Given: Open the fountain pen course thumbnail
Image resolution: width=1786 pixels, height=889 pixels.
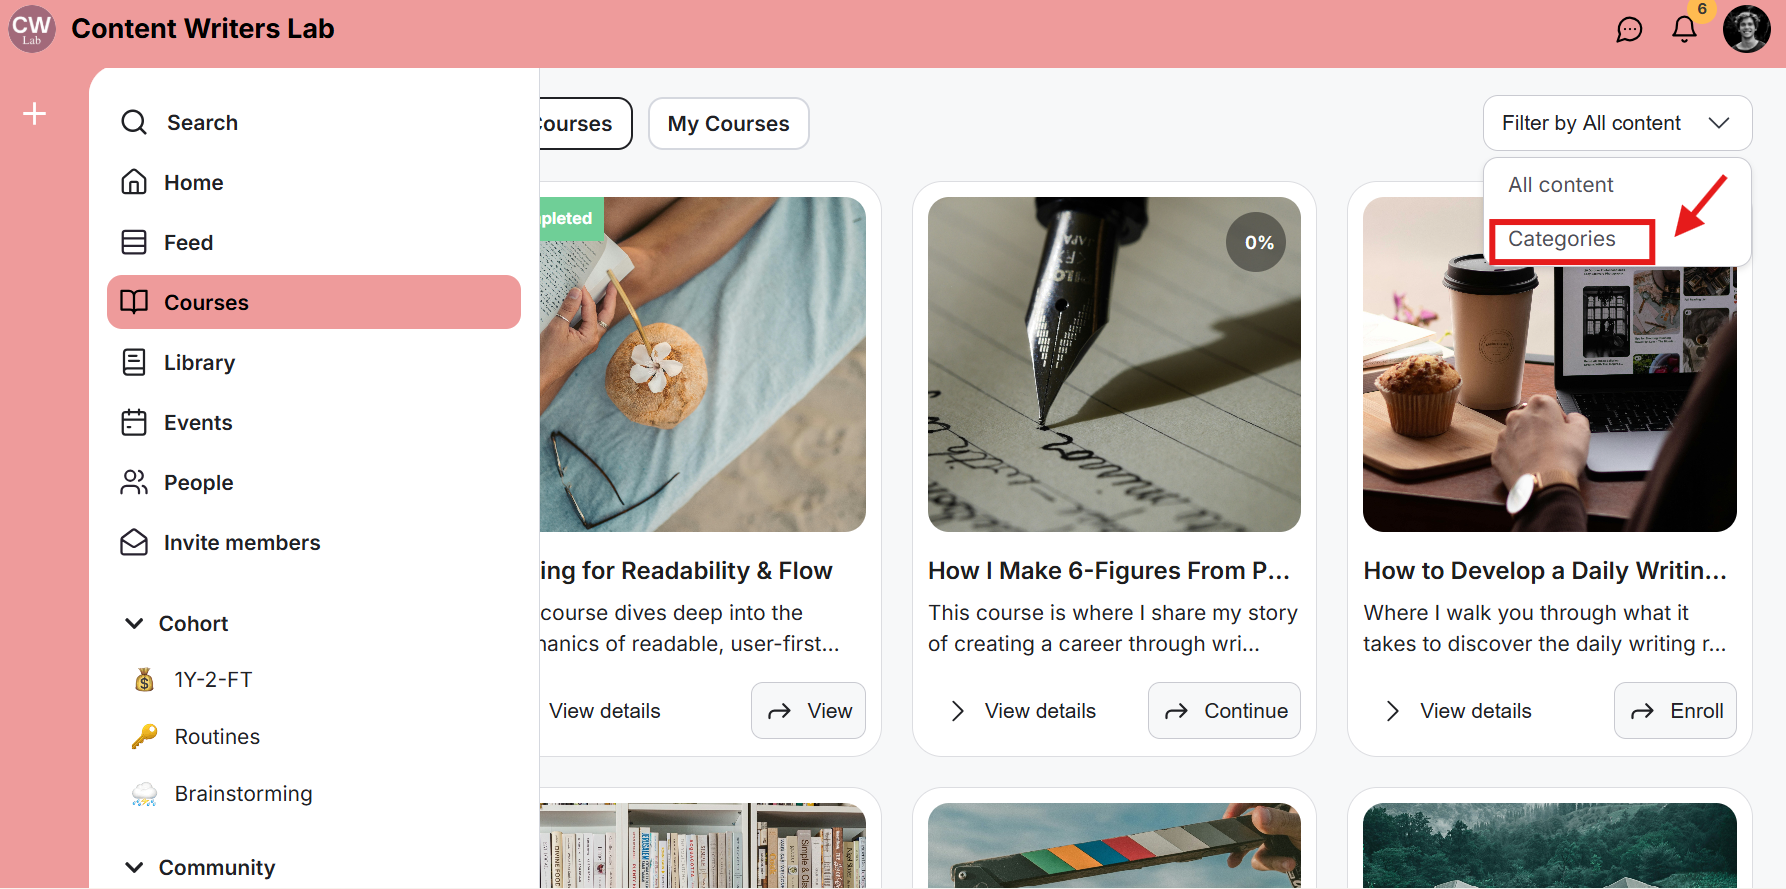Looking at the screenshot, I should click(1114, 365).
